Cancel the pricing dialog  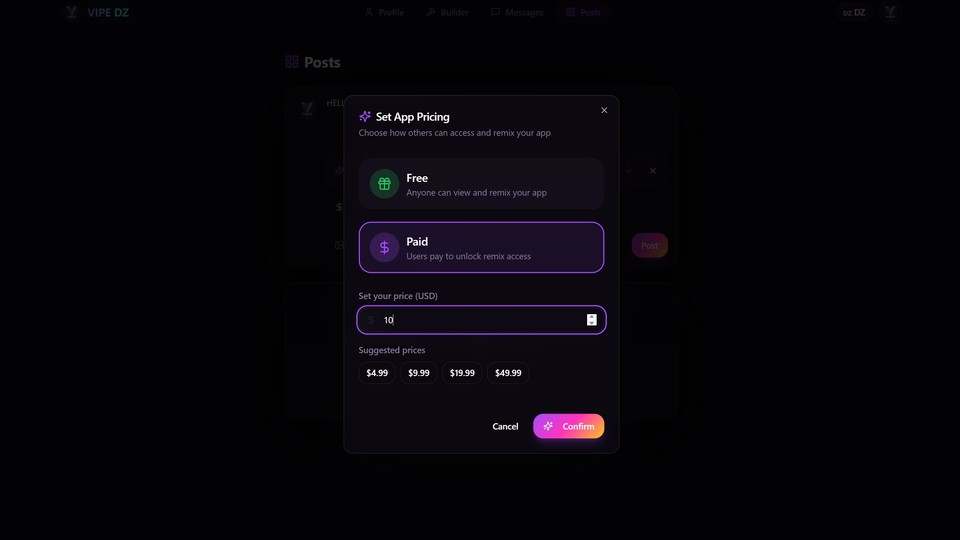505,426
